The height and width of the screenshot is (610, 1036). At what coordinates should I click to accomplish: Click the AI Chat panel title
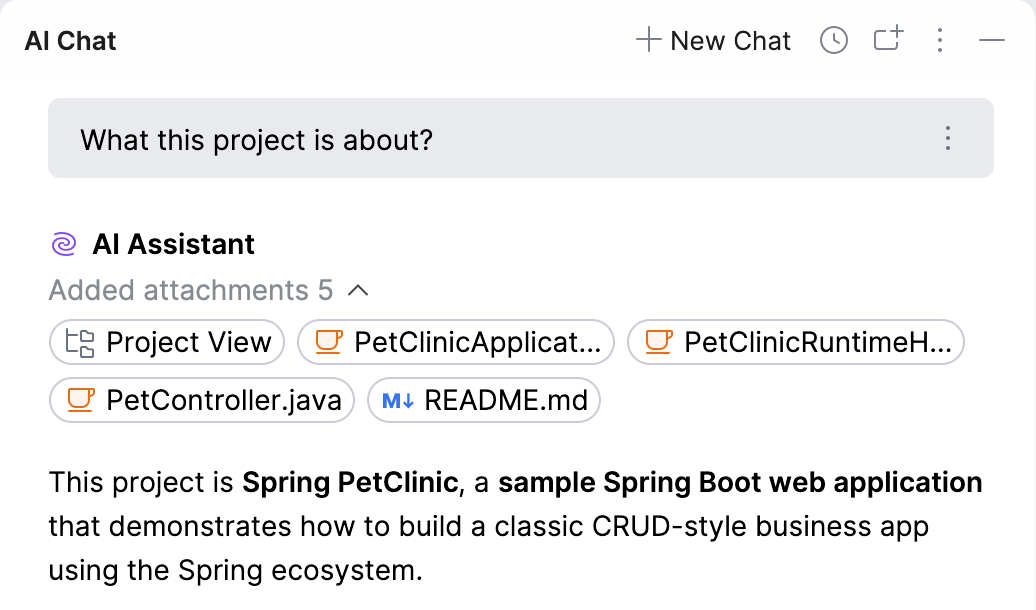point(71,41)
